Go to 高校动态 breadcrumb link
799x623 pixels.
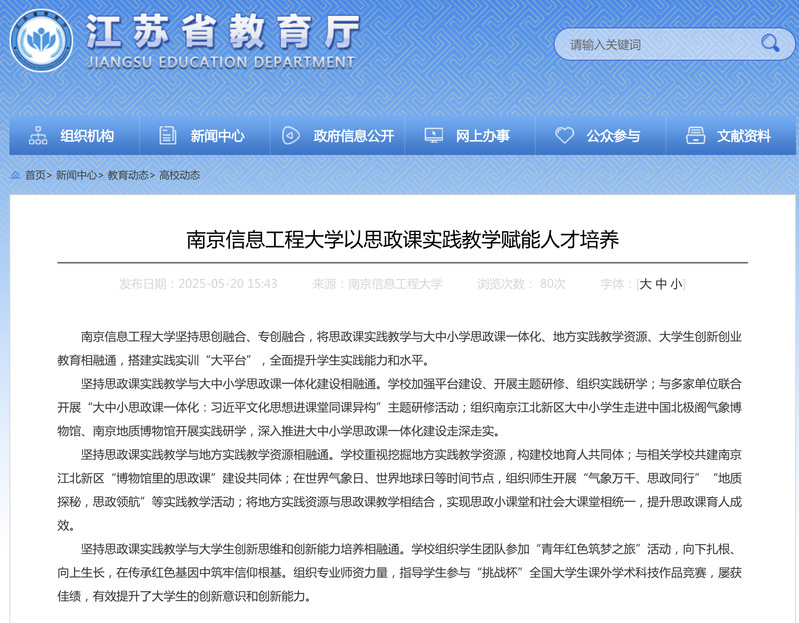[x=180, y=175]
